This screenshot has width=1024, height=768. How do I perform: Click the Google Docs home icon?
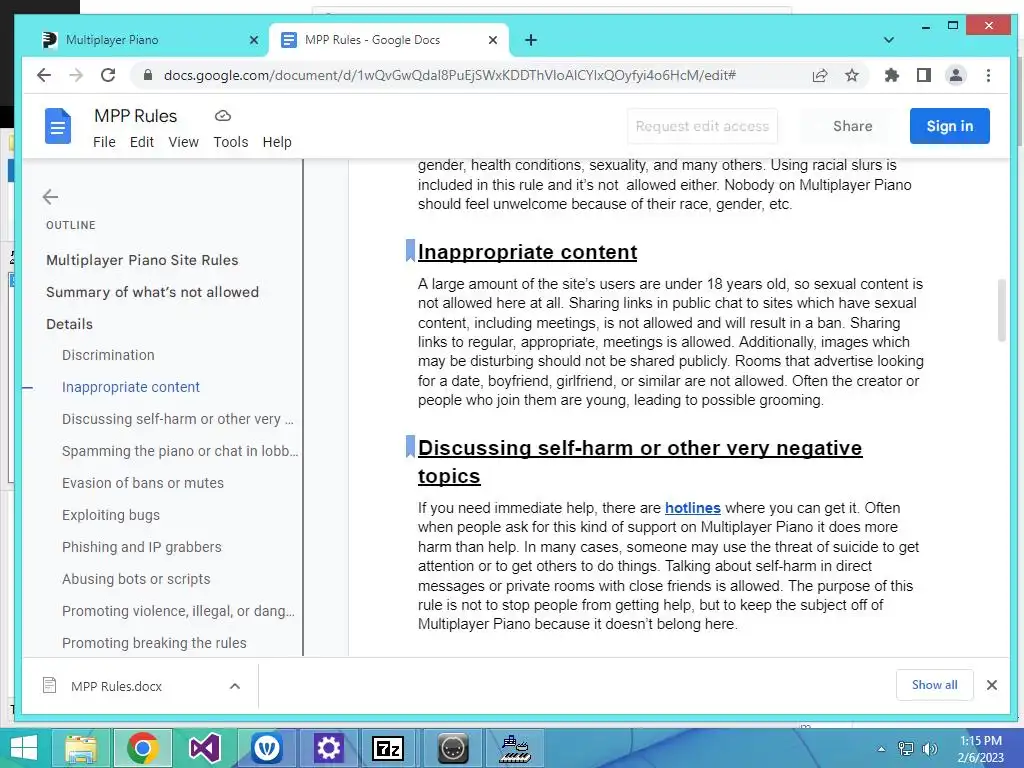point(57,126)
